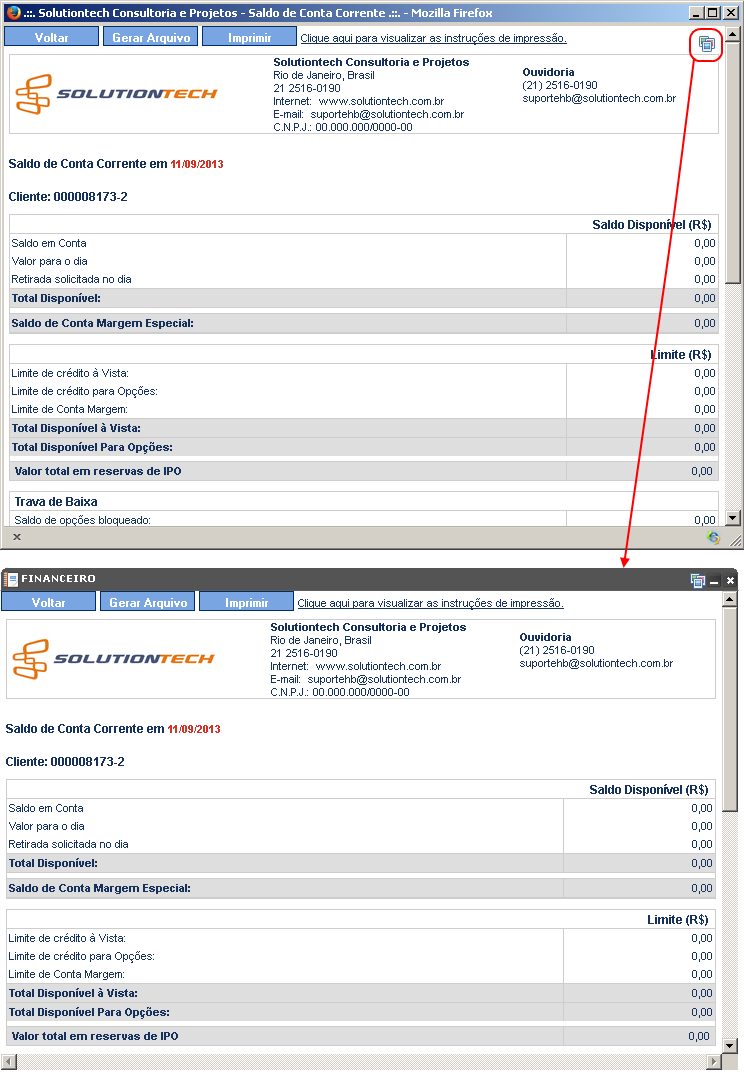Viewport: 744px width, 1072px height.
Task: Click Firefox logo in the title bar
Action: (13, 12)
